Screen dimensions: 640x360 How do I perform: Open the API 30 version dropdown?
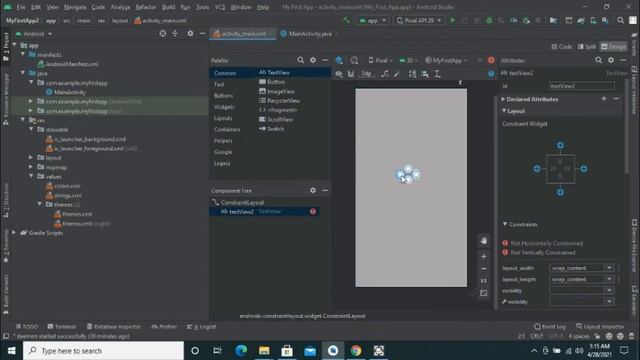[409, 60]
